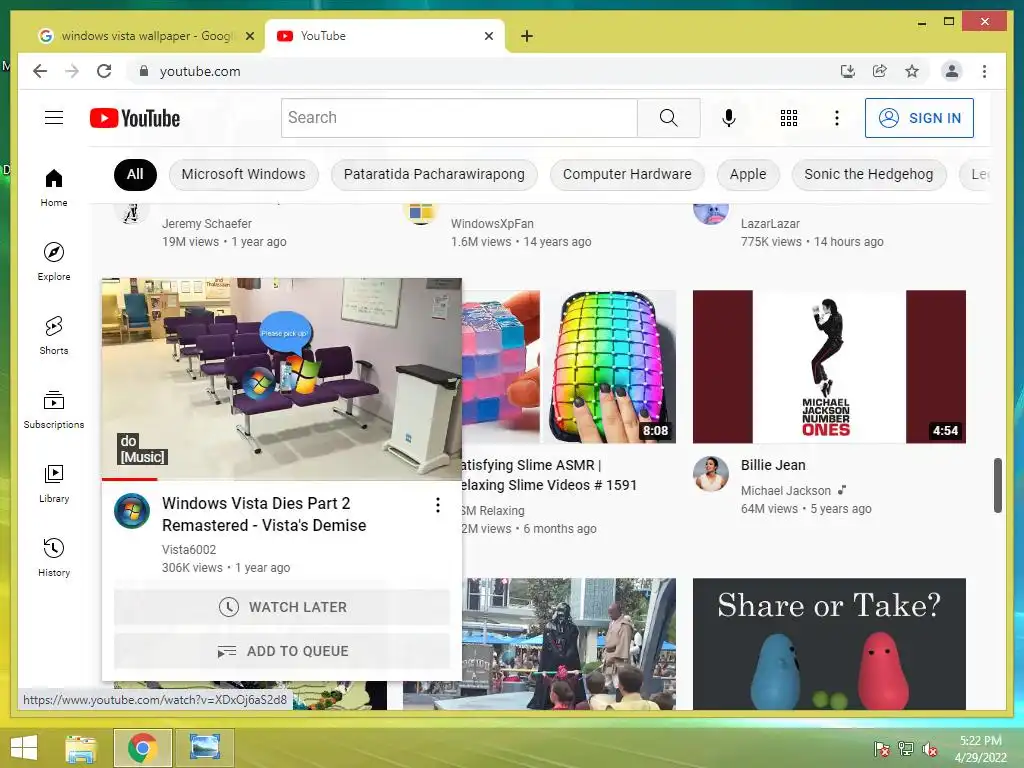Click ADD TO QUEUE button
This screenshot has width=1024, height=768.
point(281,651)
